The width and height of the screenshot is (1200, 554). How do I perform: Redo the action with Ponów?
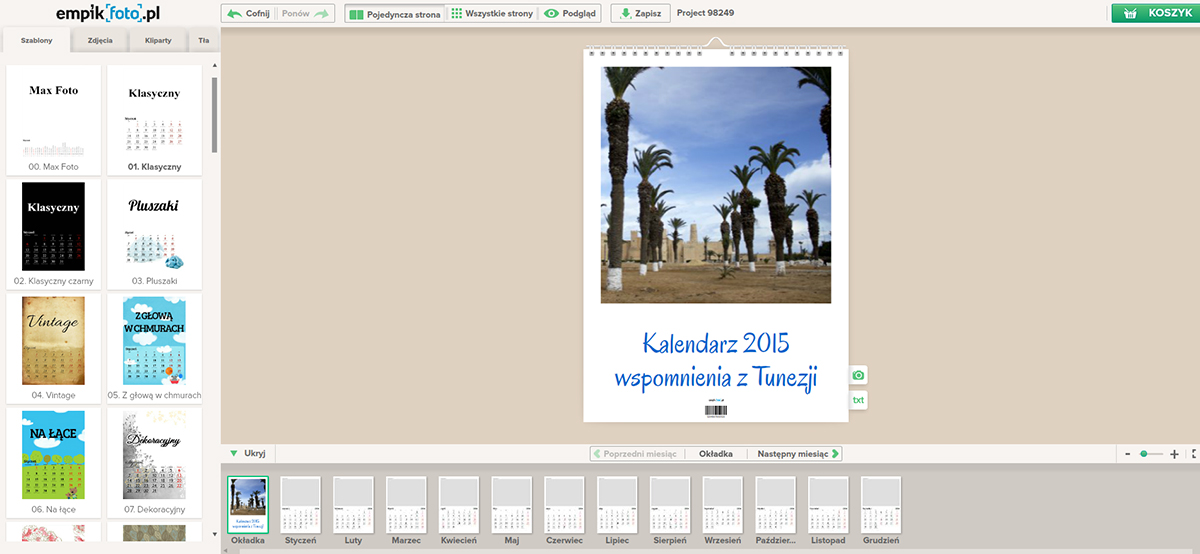click(x=305, y=14)
